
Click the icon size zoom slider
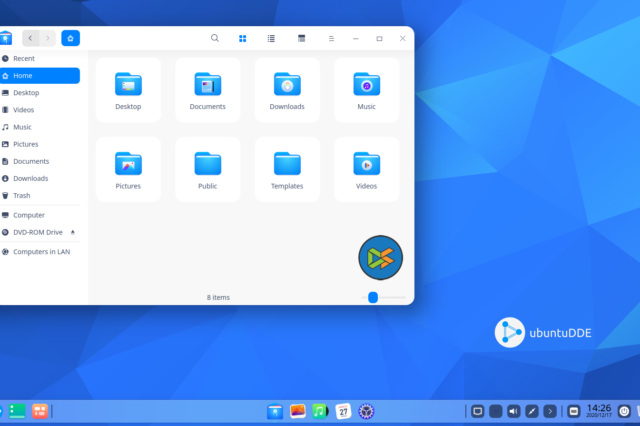(x=373, y=297)
